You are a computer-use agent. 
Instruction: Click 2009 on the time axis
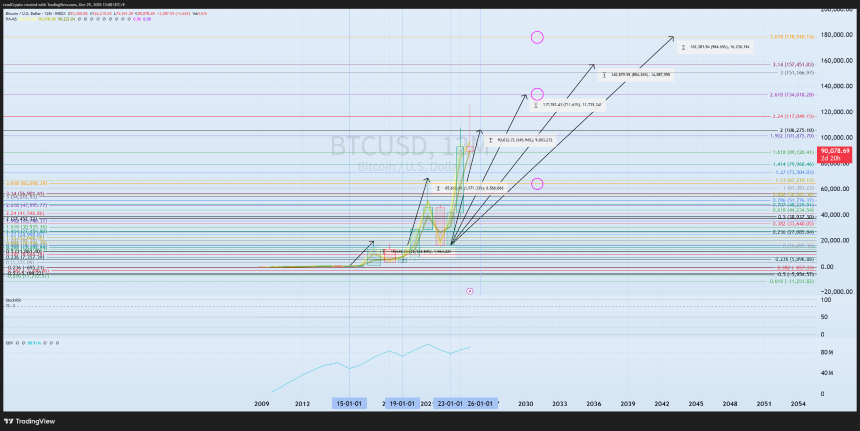[x=262, y=404]
